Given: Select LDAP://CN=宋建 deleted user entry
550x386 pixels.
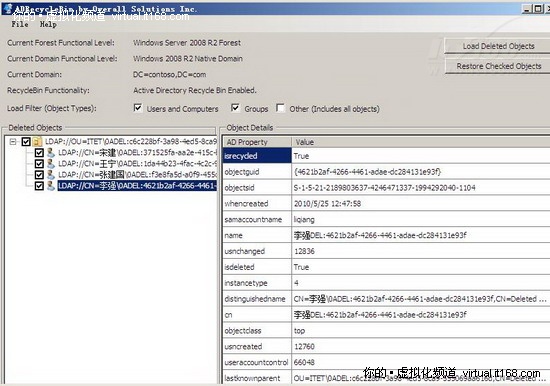Looking at the screenshot, I should pos(137,153).
